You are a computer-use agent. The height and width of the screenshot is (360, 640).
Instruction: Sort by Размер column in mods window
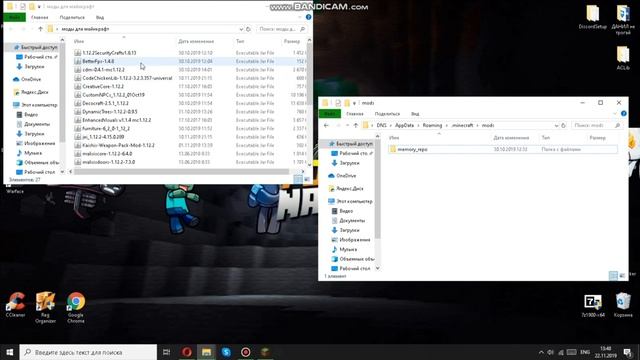point(597,138)
